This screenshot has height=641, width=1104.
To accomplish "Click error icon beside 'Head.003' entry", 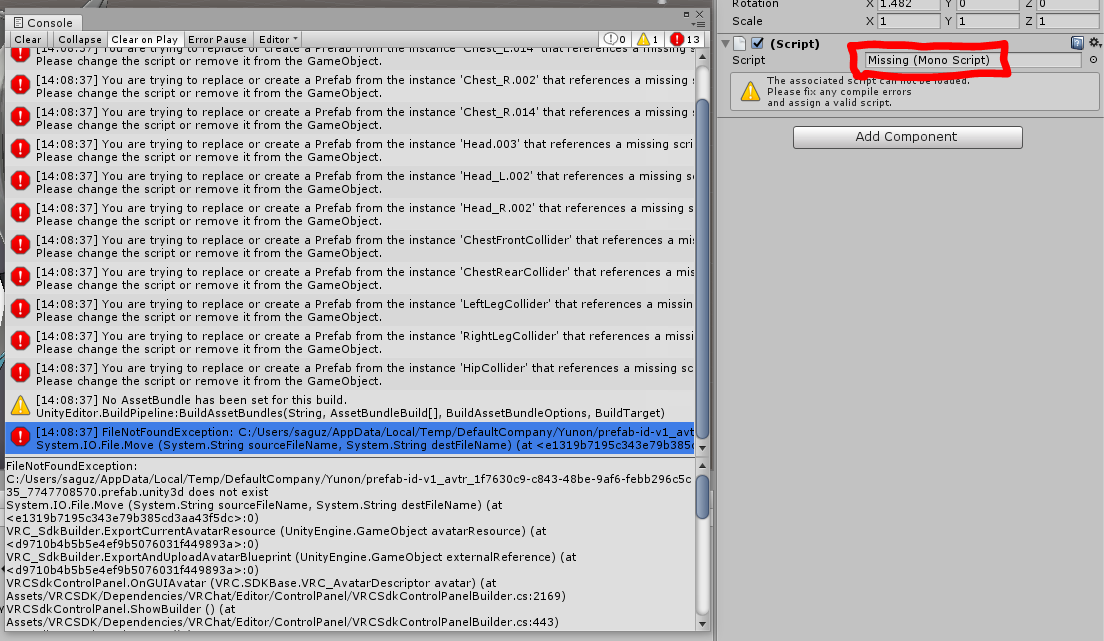I will (x=20, y=149).
